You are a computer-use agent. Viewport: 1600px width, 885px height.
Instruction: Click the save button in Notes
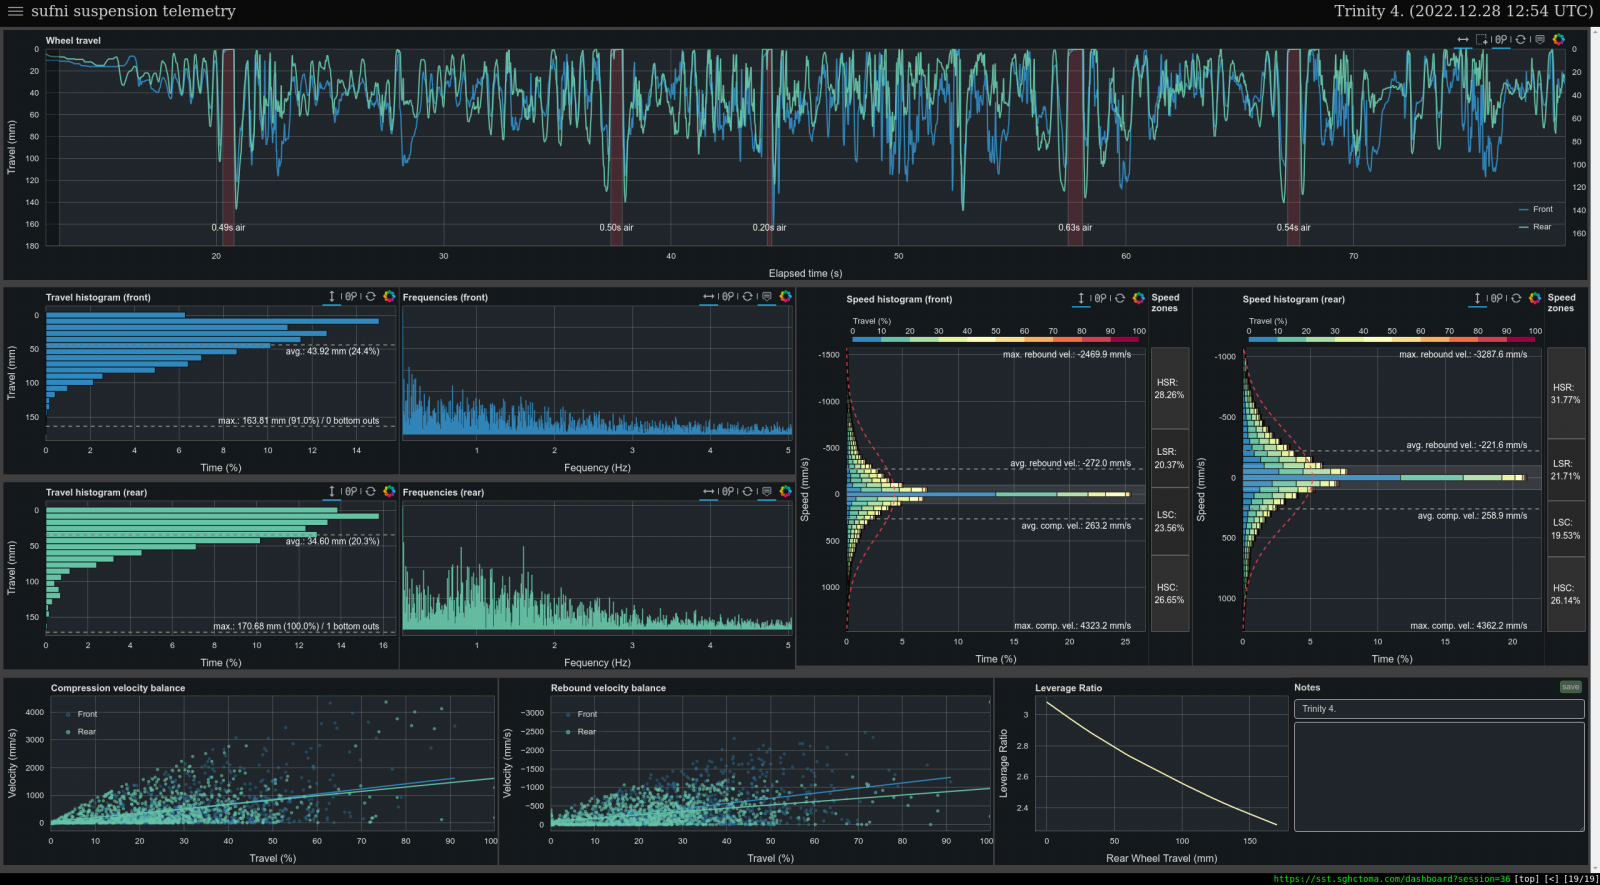pyautogui.click(x=1571, y=687)
